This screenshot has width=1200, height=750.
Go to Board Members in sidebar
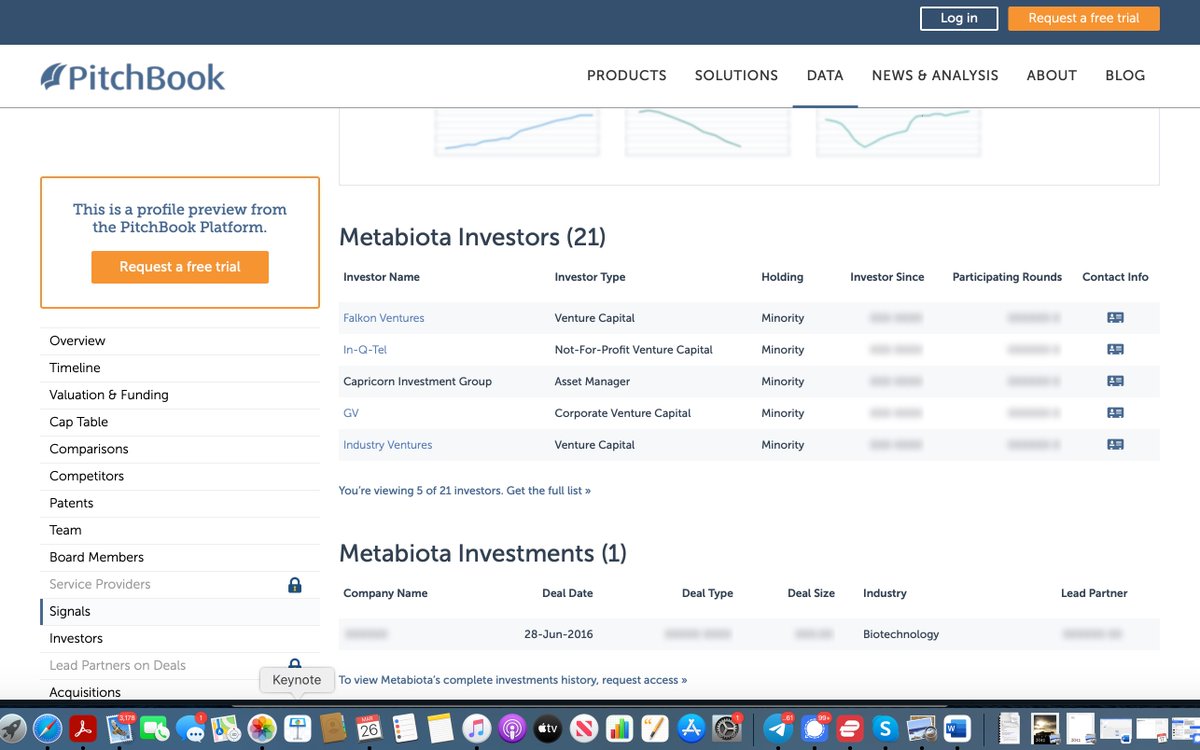(x=97, y=557)
